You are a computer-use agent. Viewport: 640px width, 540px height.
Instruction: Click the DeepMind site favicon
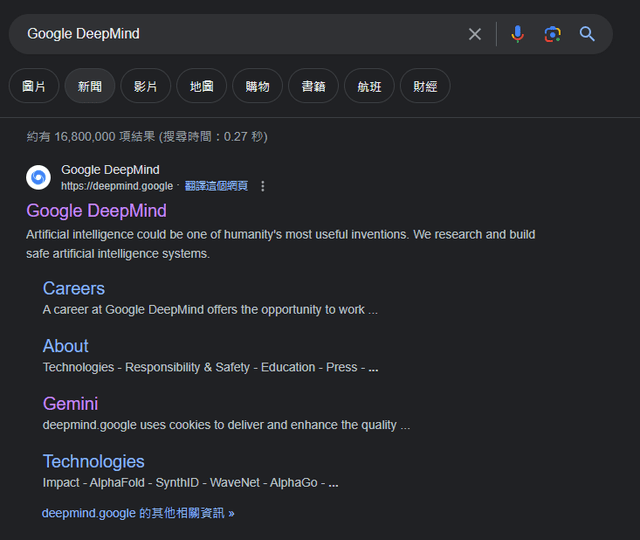tap(38, 178)
